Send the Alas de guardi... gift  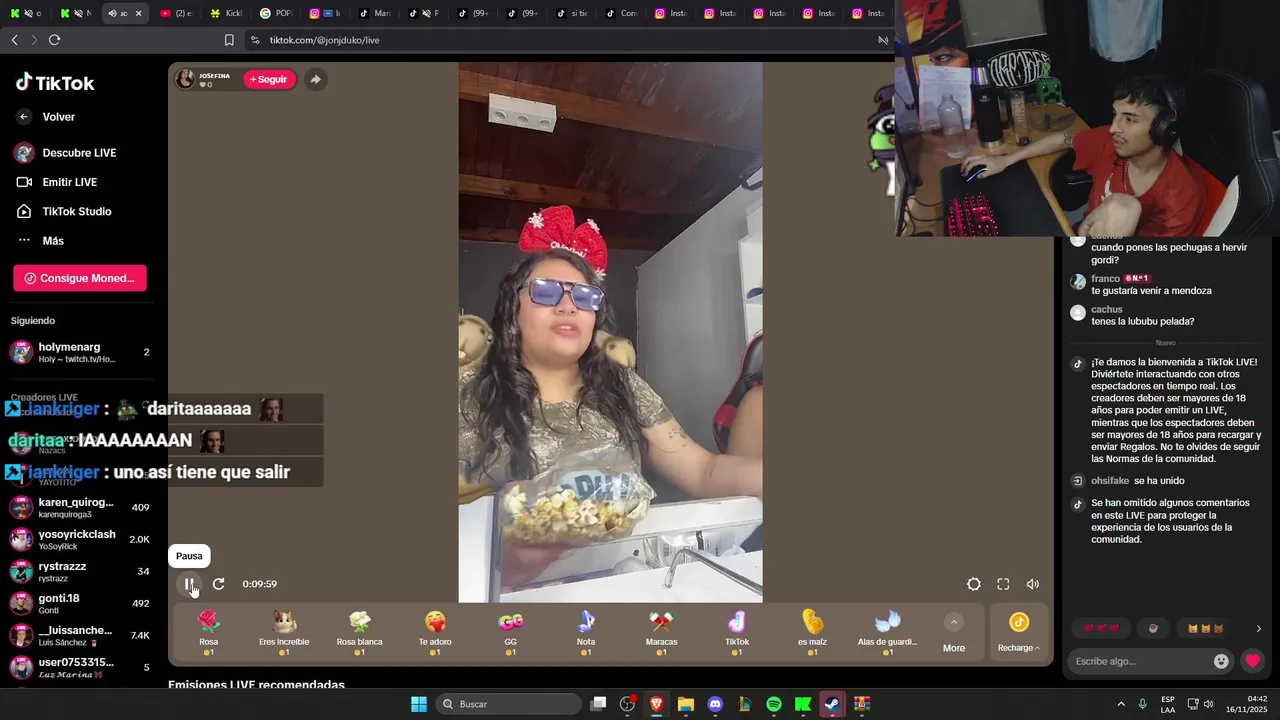(887, 632)
